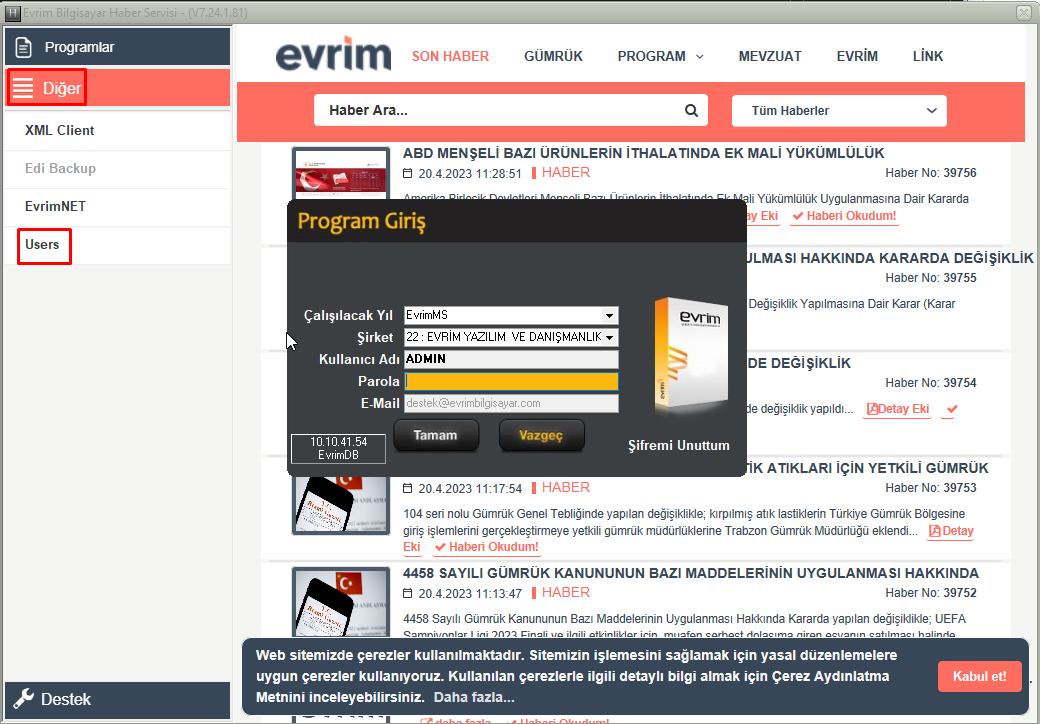
Task: Open Destek using the wrench icon
Action: coord(23,699)
